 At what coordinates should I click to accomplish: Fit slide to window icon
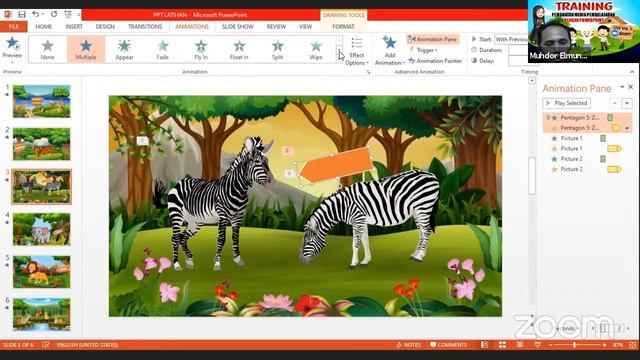click(632, 345)
